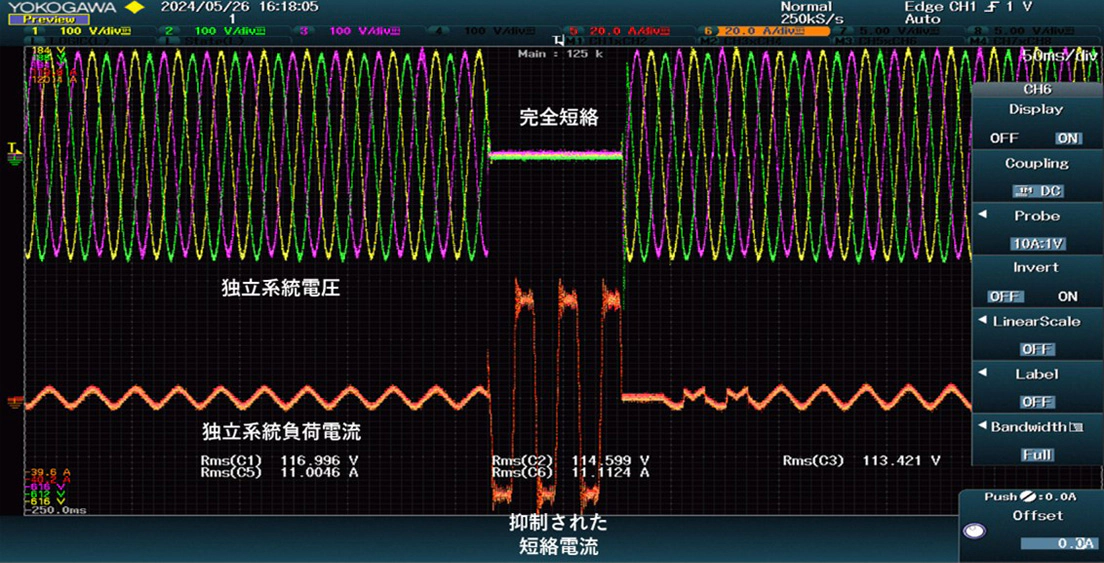This screenshot has height=563, width=1104.
Task: Open the Coupling DC setting
Action: (1036, 177)
